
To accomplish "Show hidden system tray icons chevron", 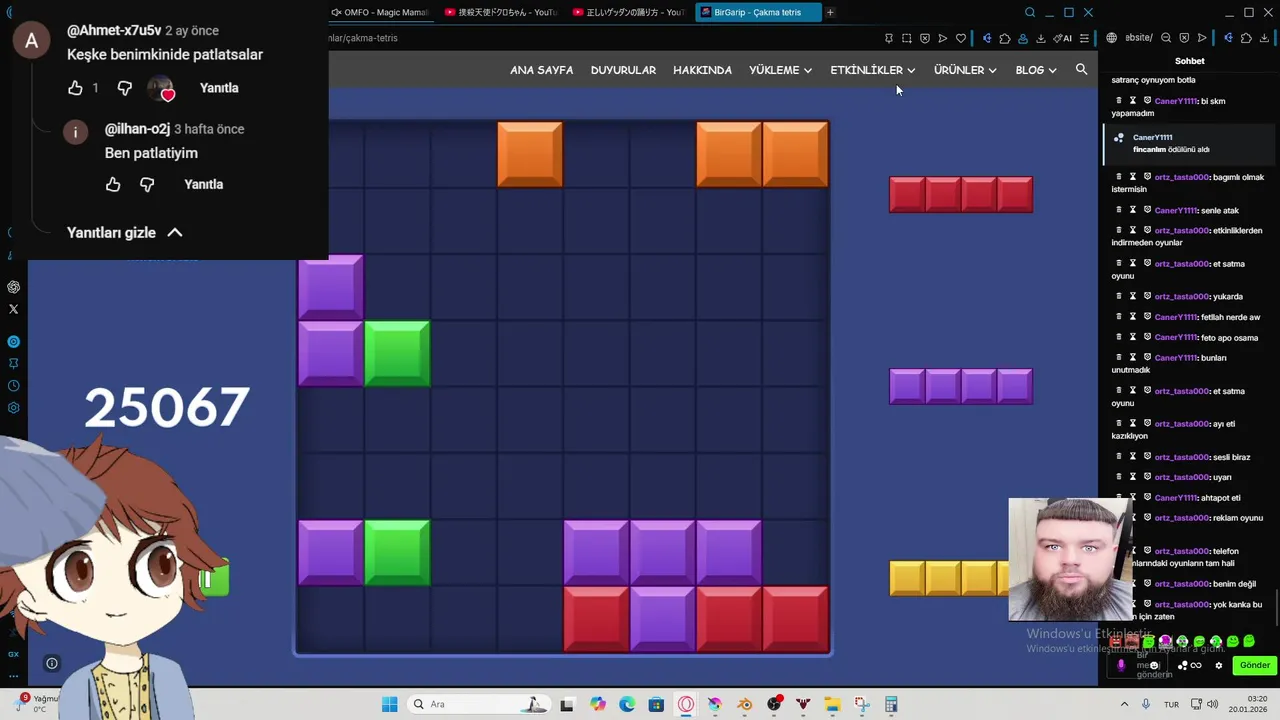I will (x=1124, y=704).
